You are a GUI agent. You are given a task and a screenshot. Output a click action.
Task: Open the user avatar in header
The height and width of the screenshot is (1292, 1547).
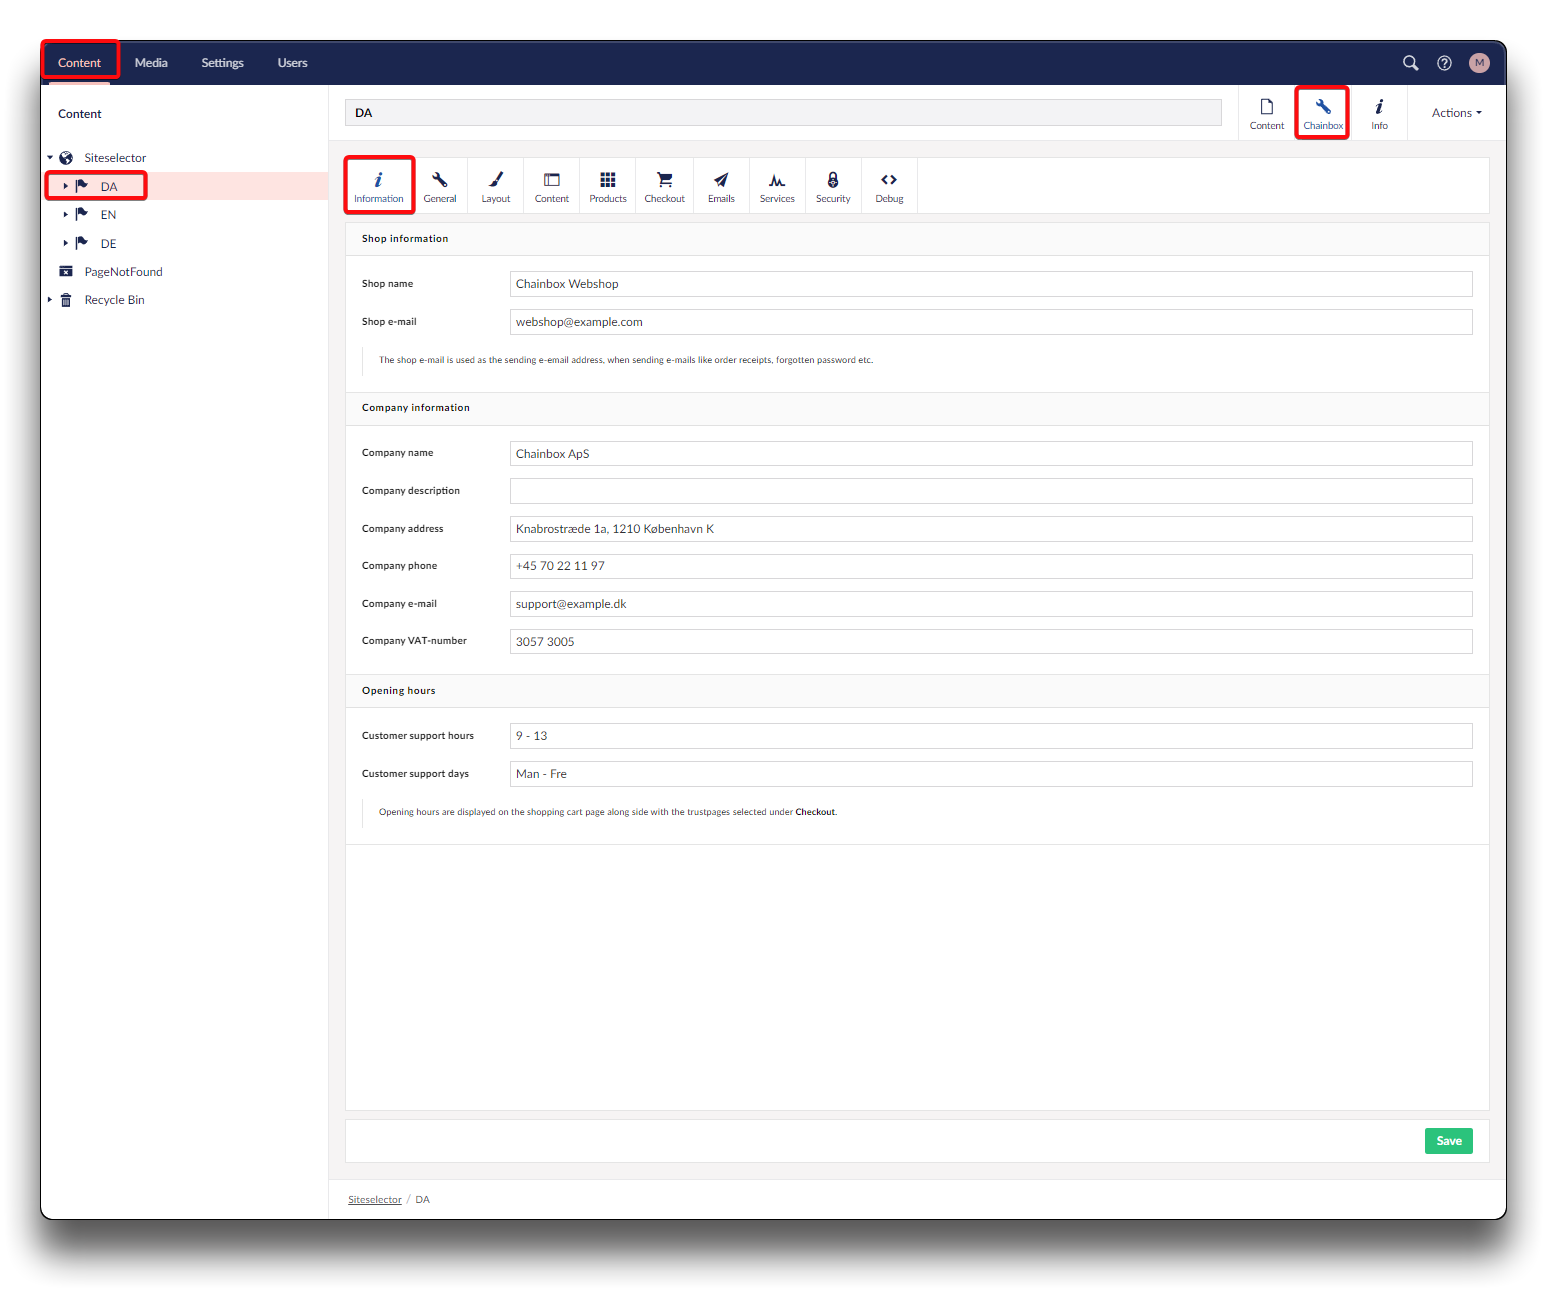pyautogui.click(x=1479, y=63)
